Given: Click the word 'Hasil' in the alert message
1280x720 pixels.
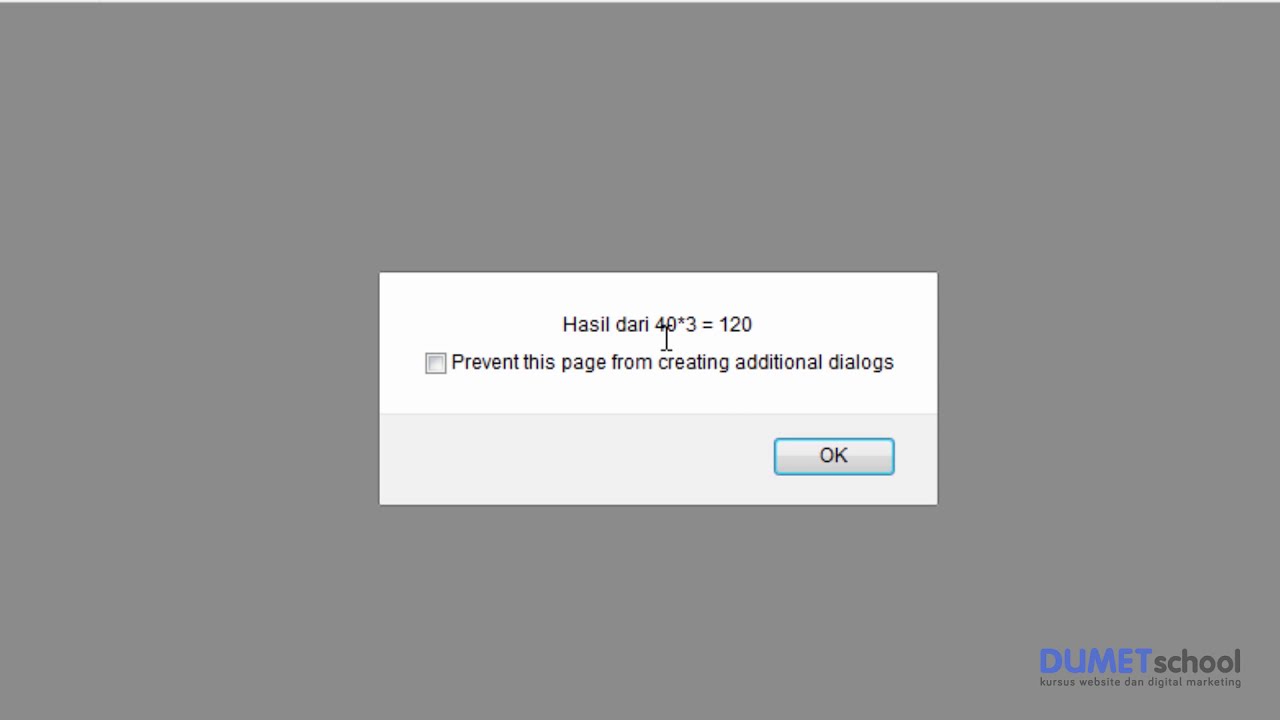Looking at the screenshot, I should [x=586, y=324].
